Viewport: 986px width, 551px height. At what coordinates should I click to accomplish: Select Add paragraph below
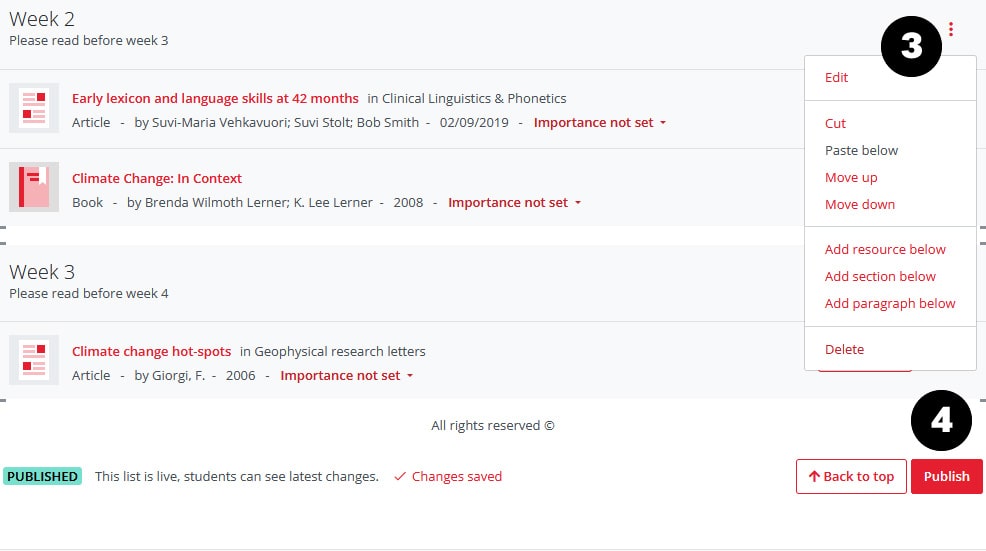(x=890, y=304)
